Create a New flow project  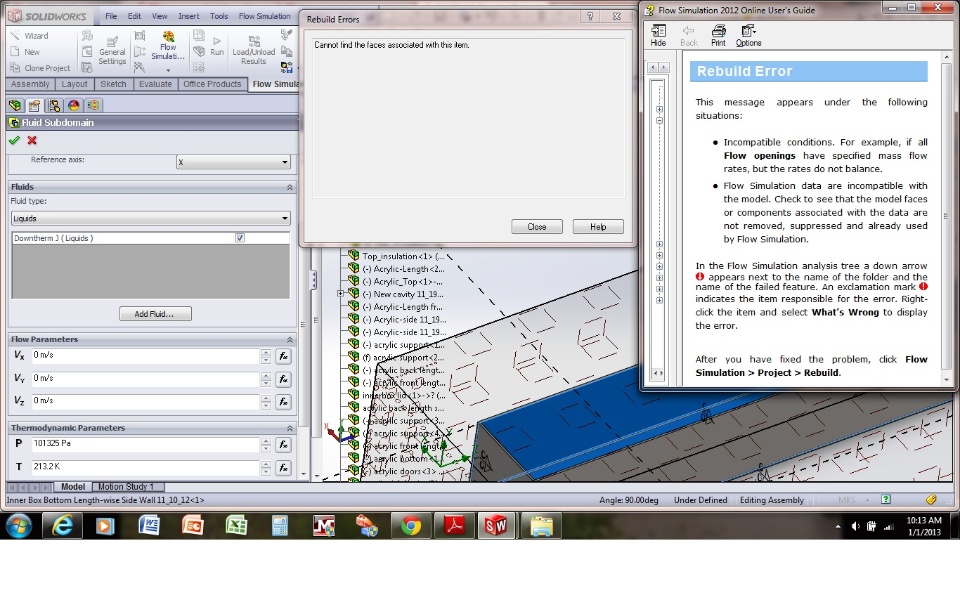(x=26, y=52)
